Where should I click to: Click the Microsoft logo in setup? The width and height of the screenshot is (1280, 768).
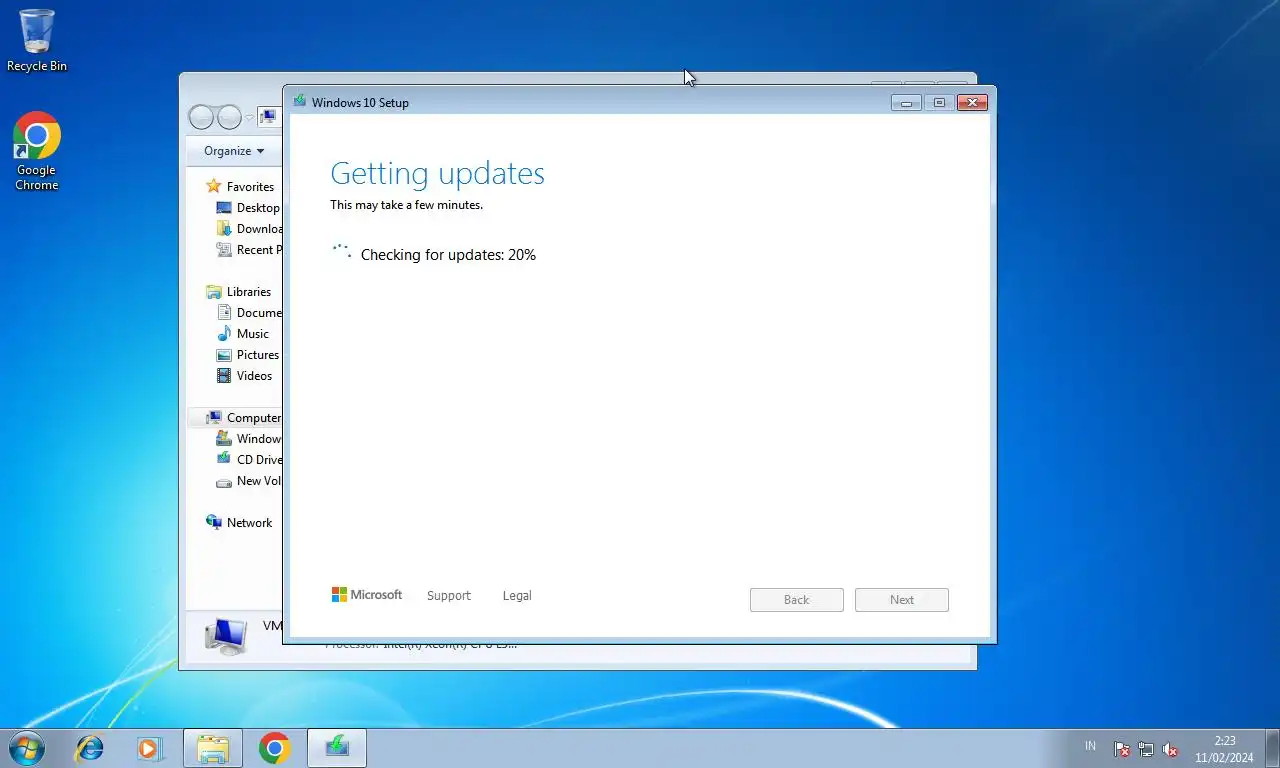tap(367, 595)
